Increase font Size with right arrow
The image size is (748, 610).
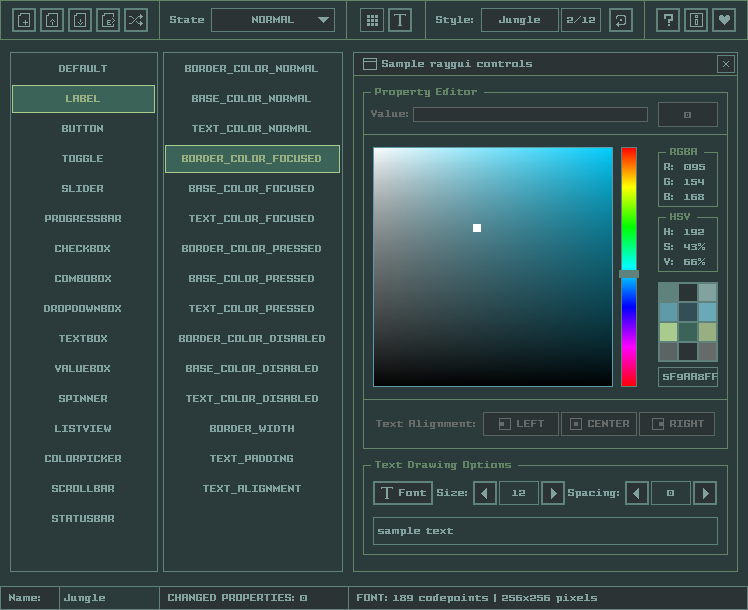(553, 493)
